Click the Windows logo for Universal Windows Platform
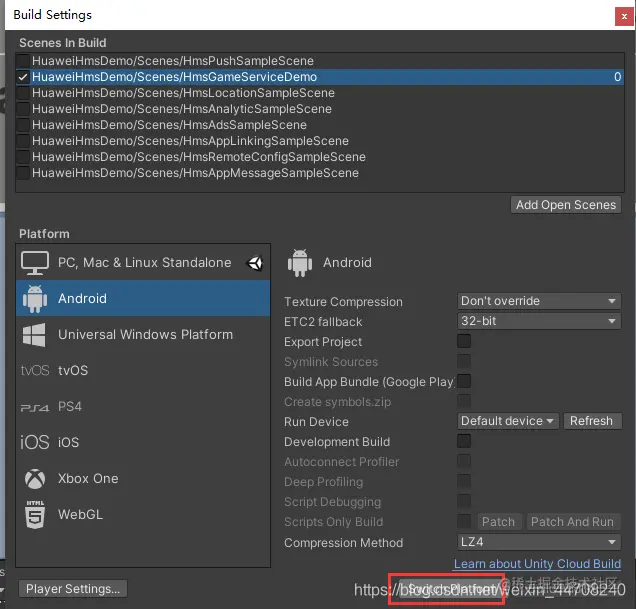636x609 pixels. pos(34,335)
